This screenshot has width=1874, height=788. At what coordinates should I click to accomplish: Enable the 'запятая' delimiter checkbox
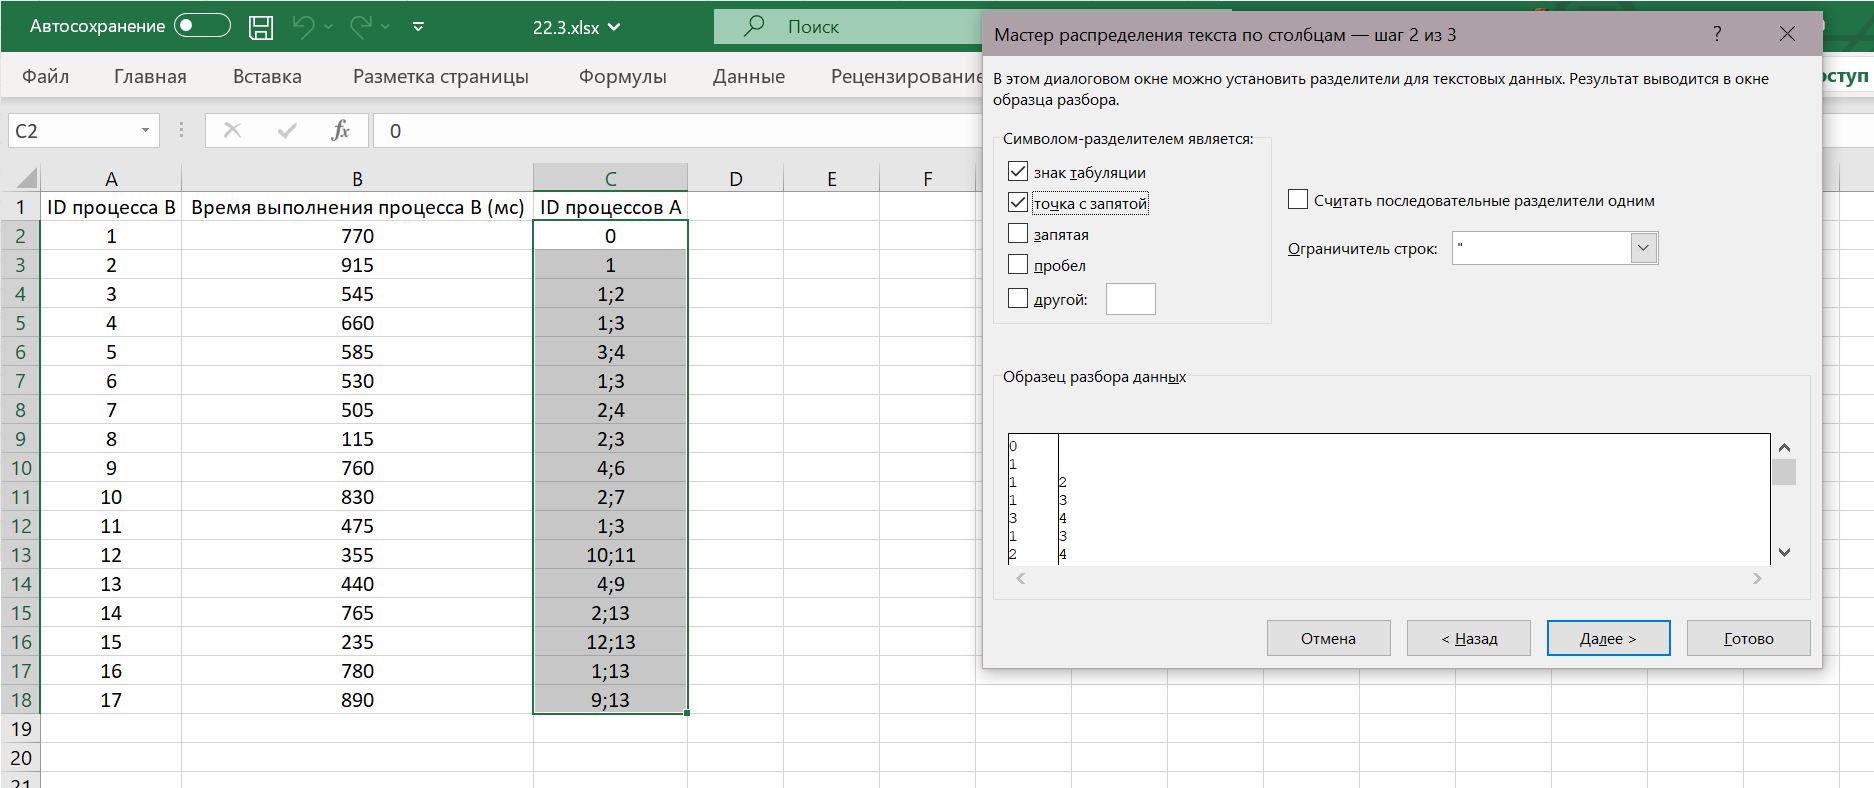click(x=1018, y=234)
